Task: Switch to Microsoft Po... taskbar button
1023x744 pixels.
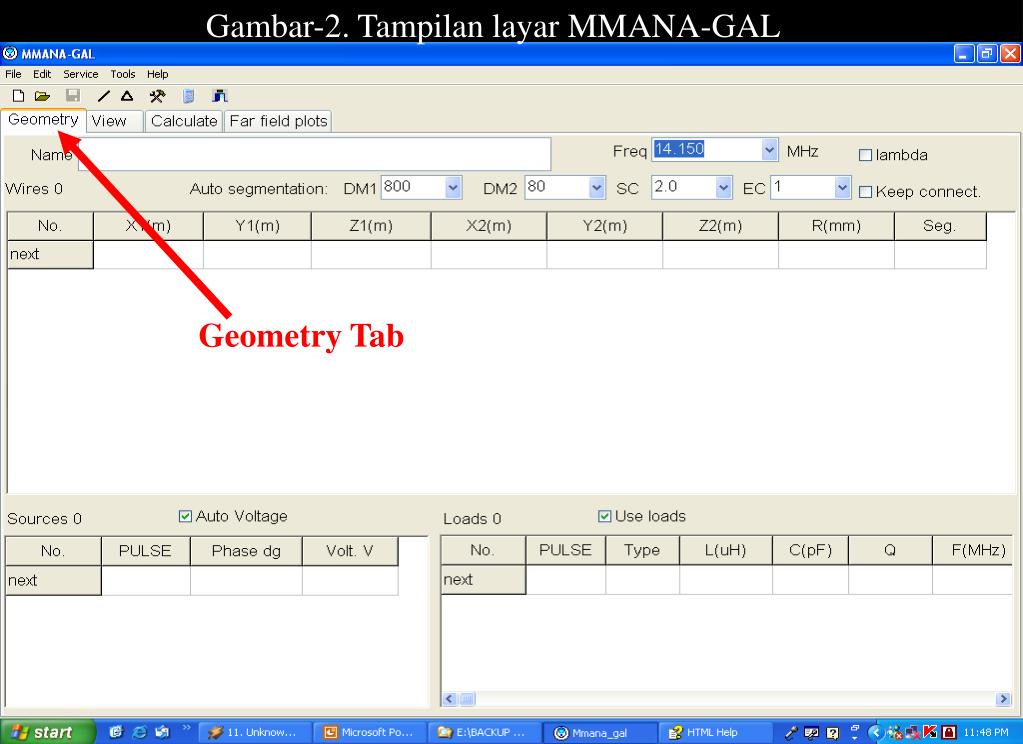Action: tap(370, 732)
